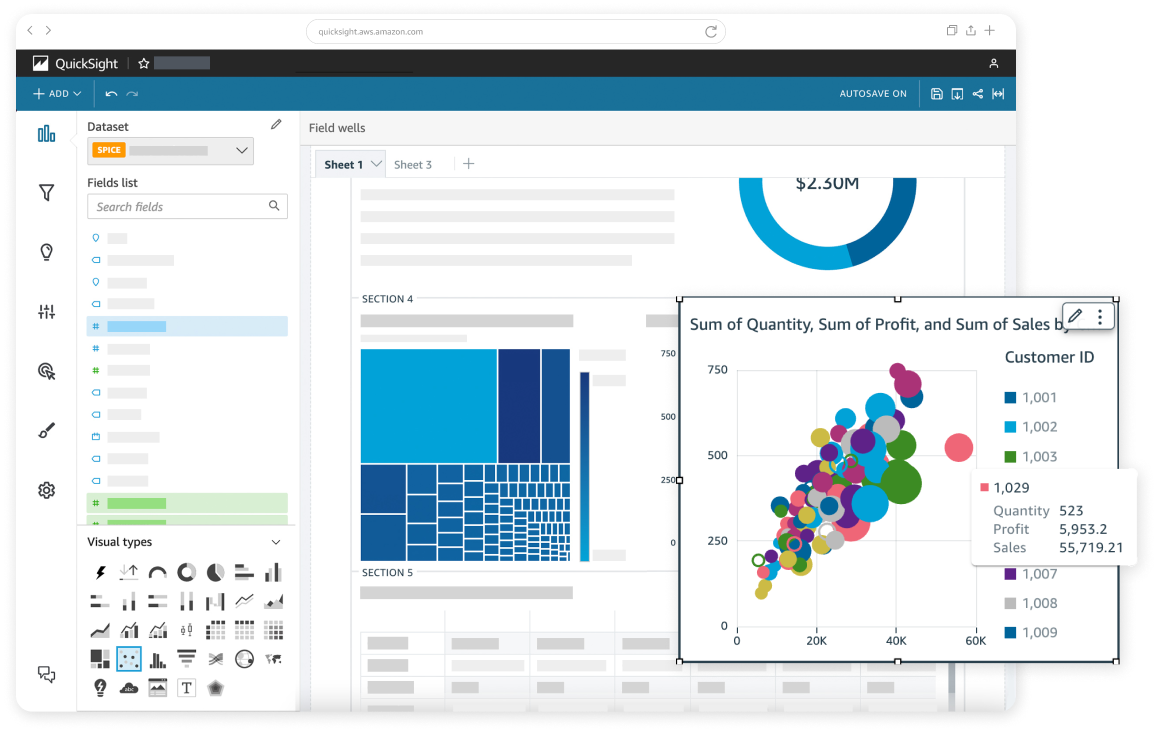The width and height of the screenshot is (1157, 732).
Task: Open the Insights panel in sidebar
Action: pos(46,252)
